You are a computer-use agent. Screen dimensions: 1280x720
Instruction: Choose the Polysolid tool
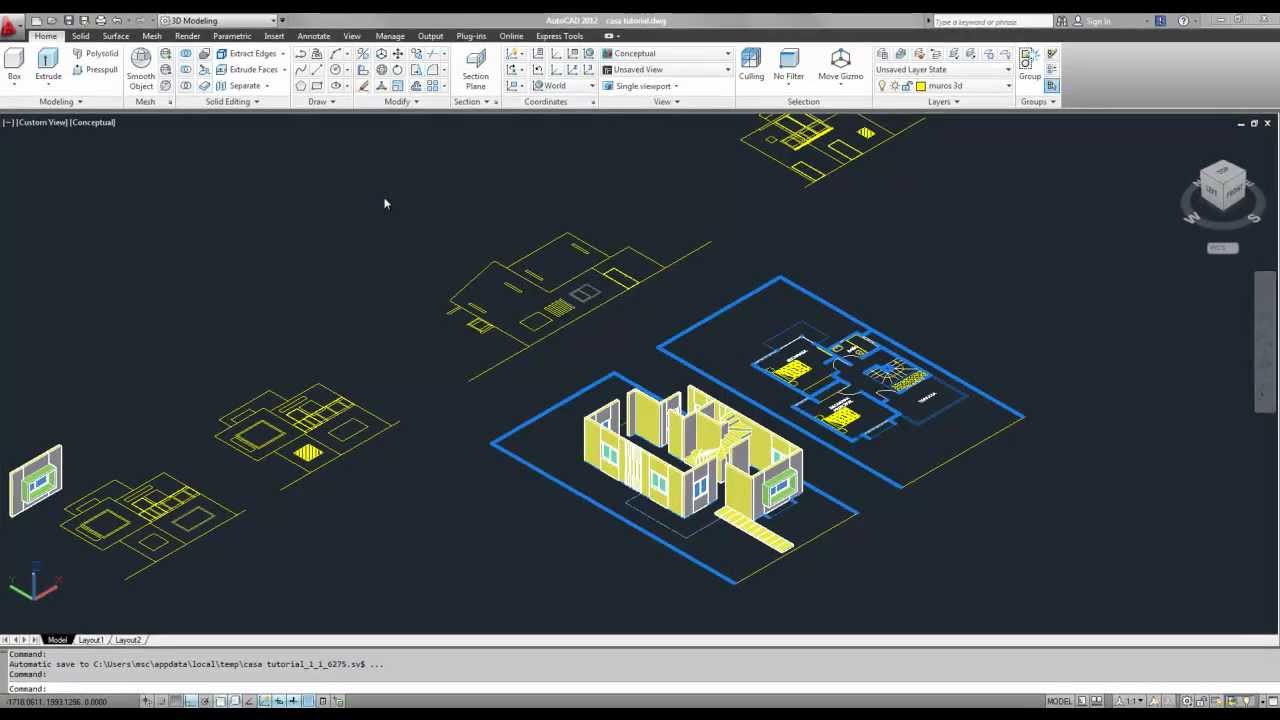[95, 54]
